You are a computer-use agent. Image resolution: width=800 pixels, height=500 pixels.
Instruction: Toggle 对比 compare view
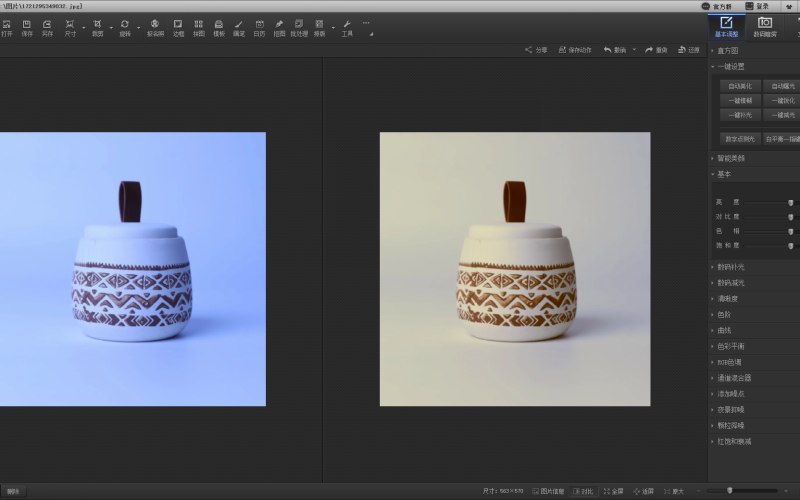point(583,491)
